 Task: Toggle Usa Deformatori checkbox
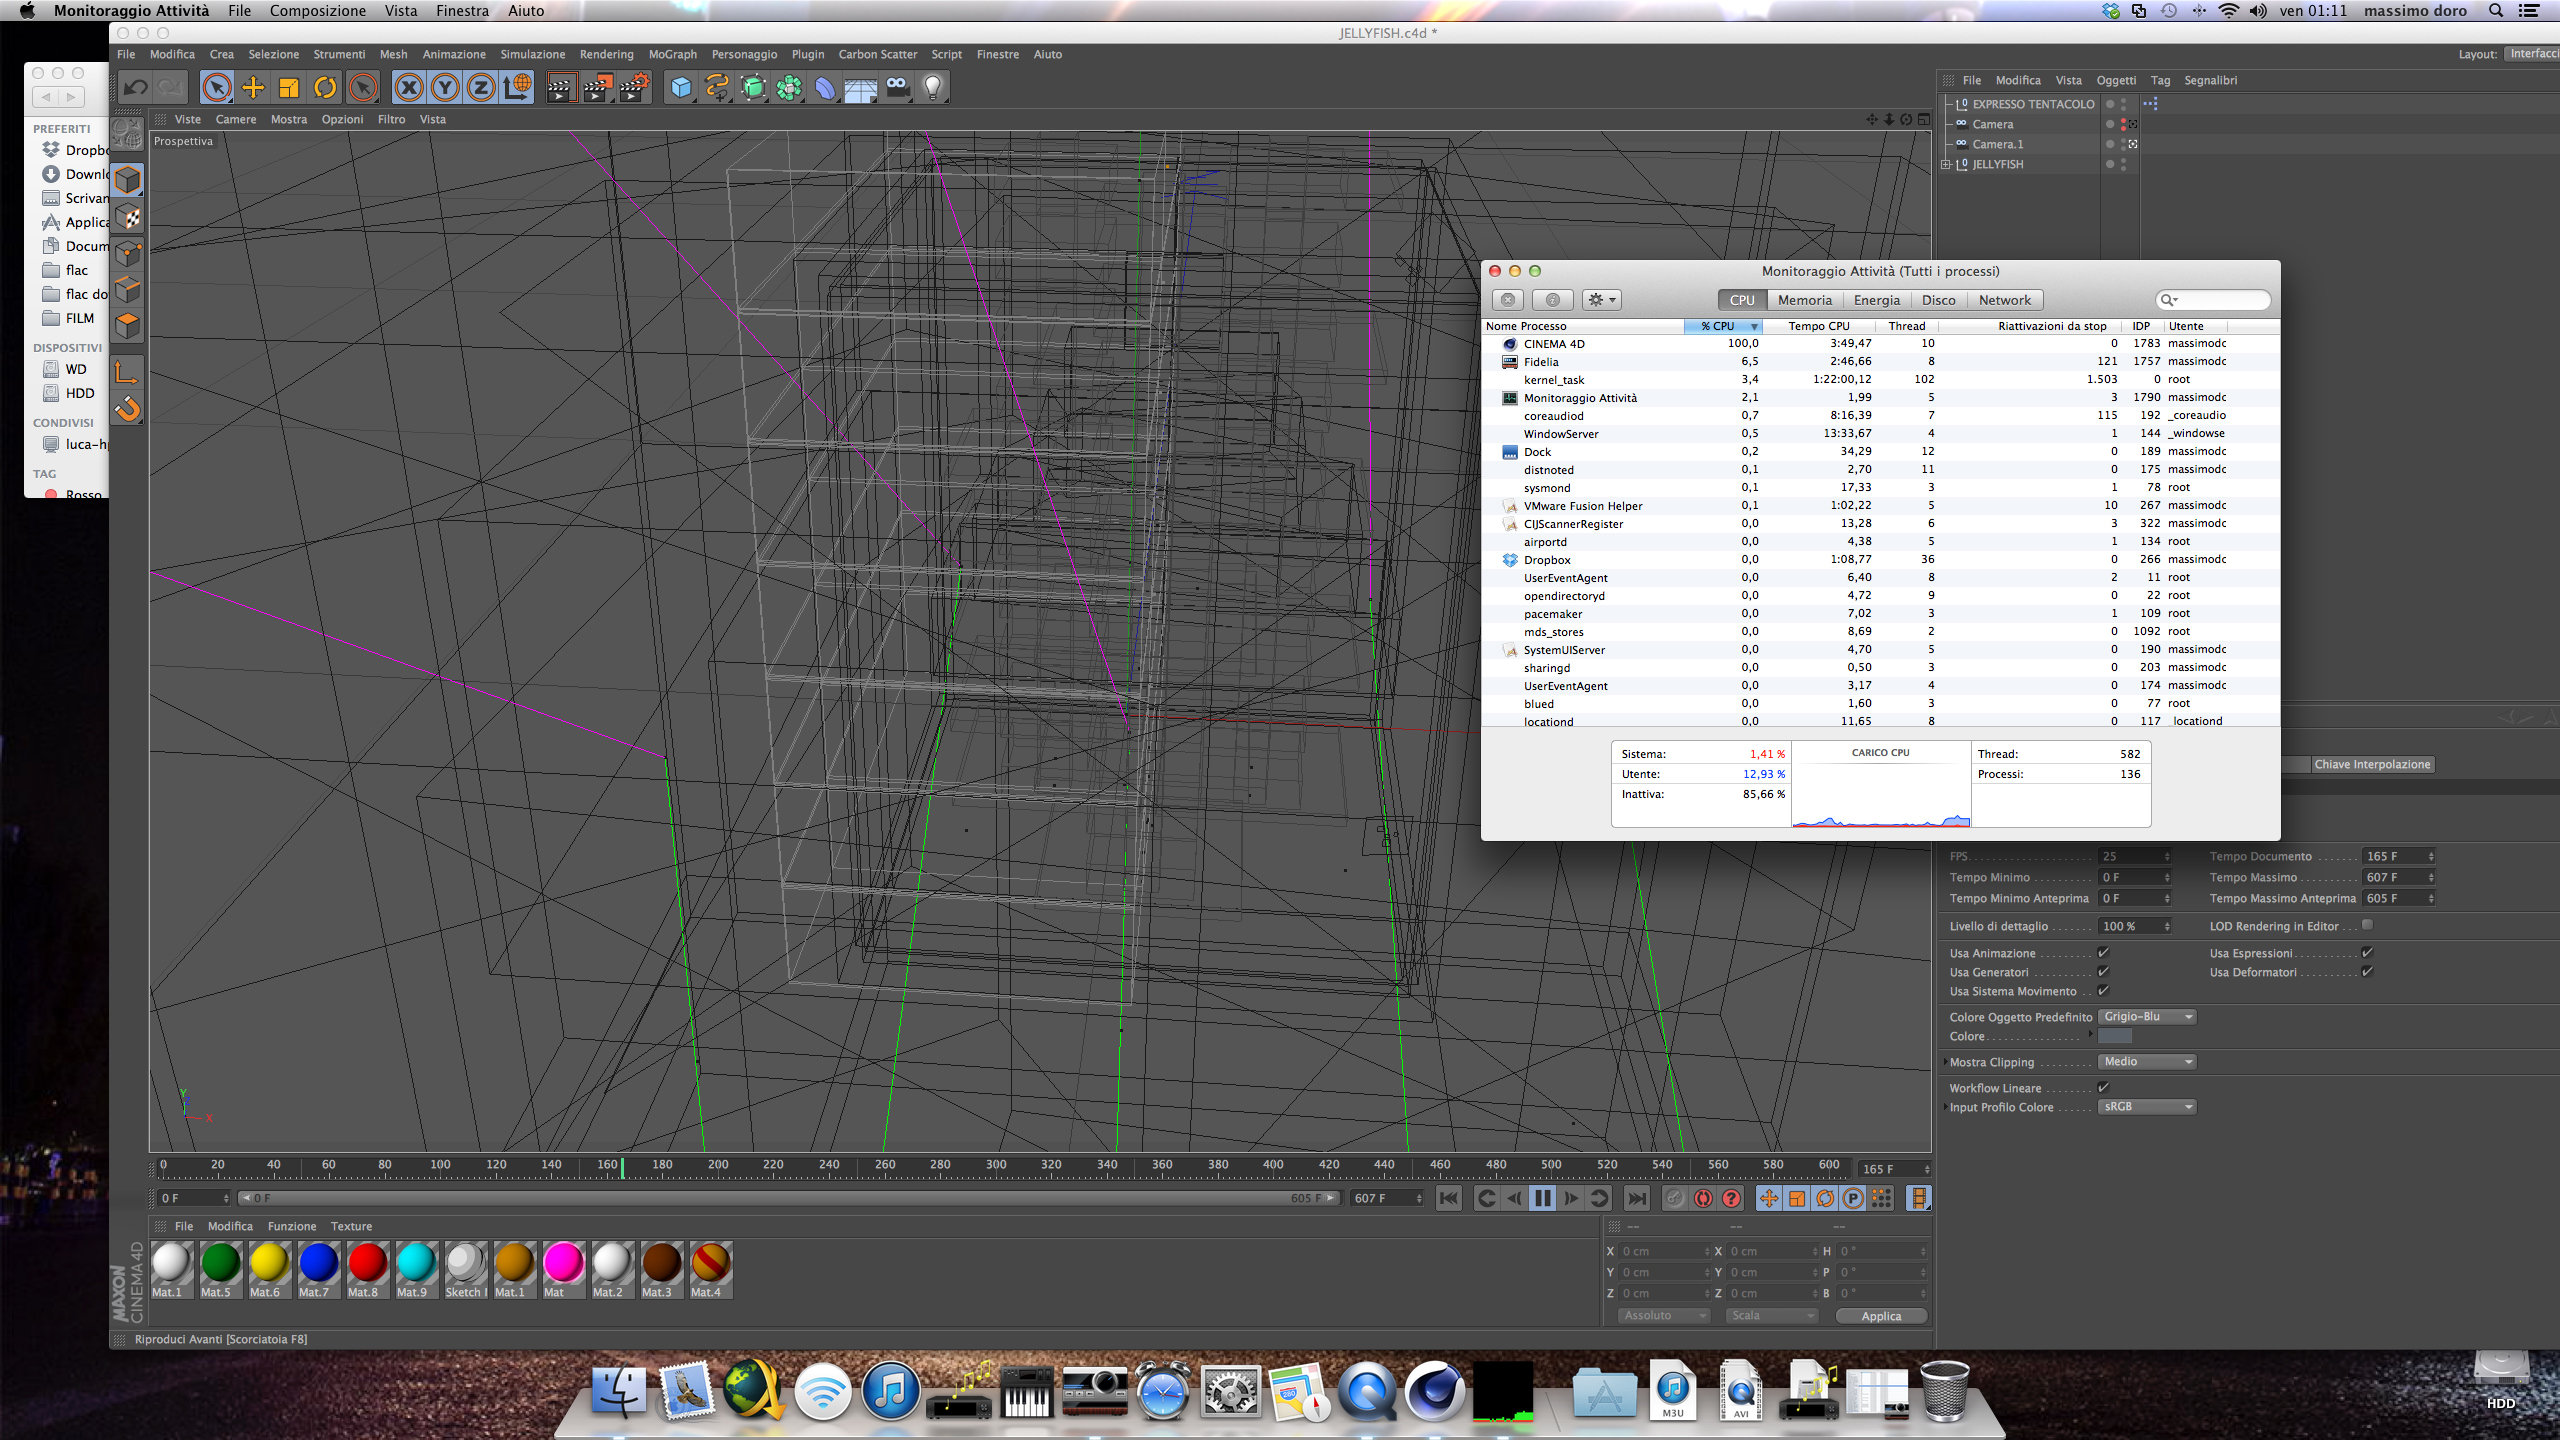click(2367, 972)
